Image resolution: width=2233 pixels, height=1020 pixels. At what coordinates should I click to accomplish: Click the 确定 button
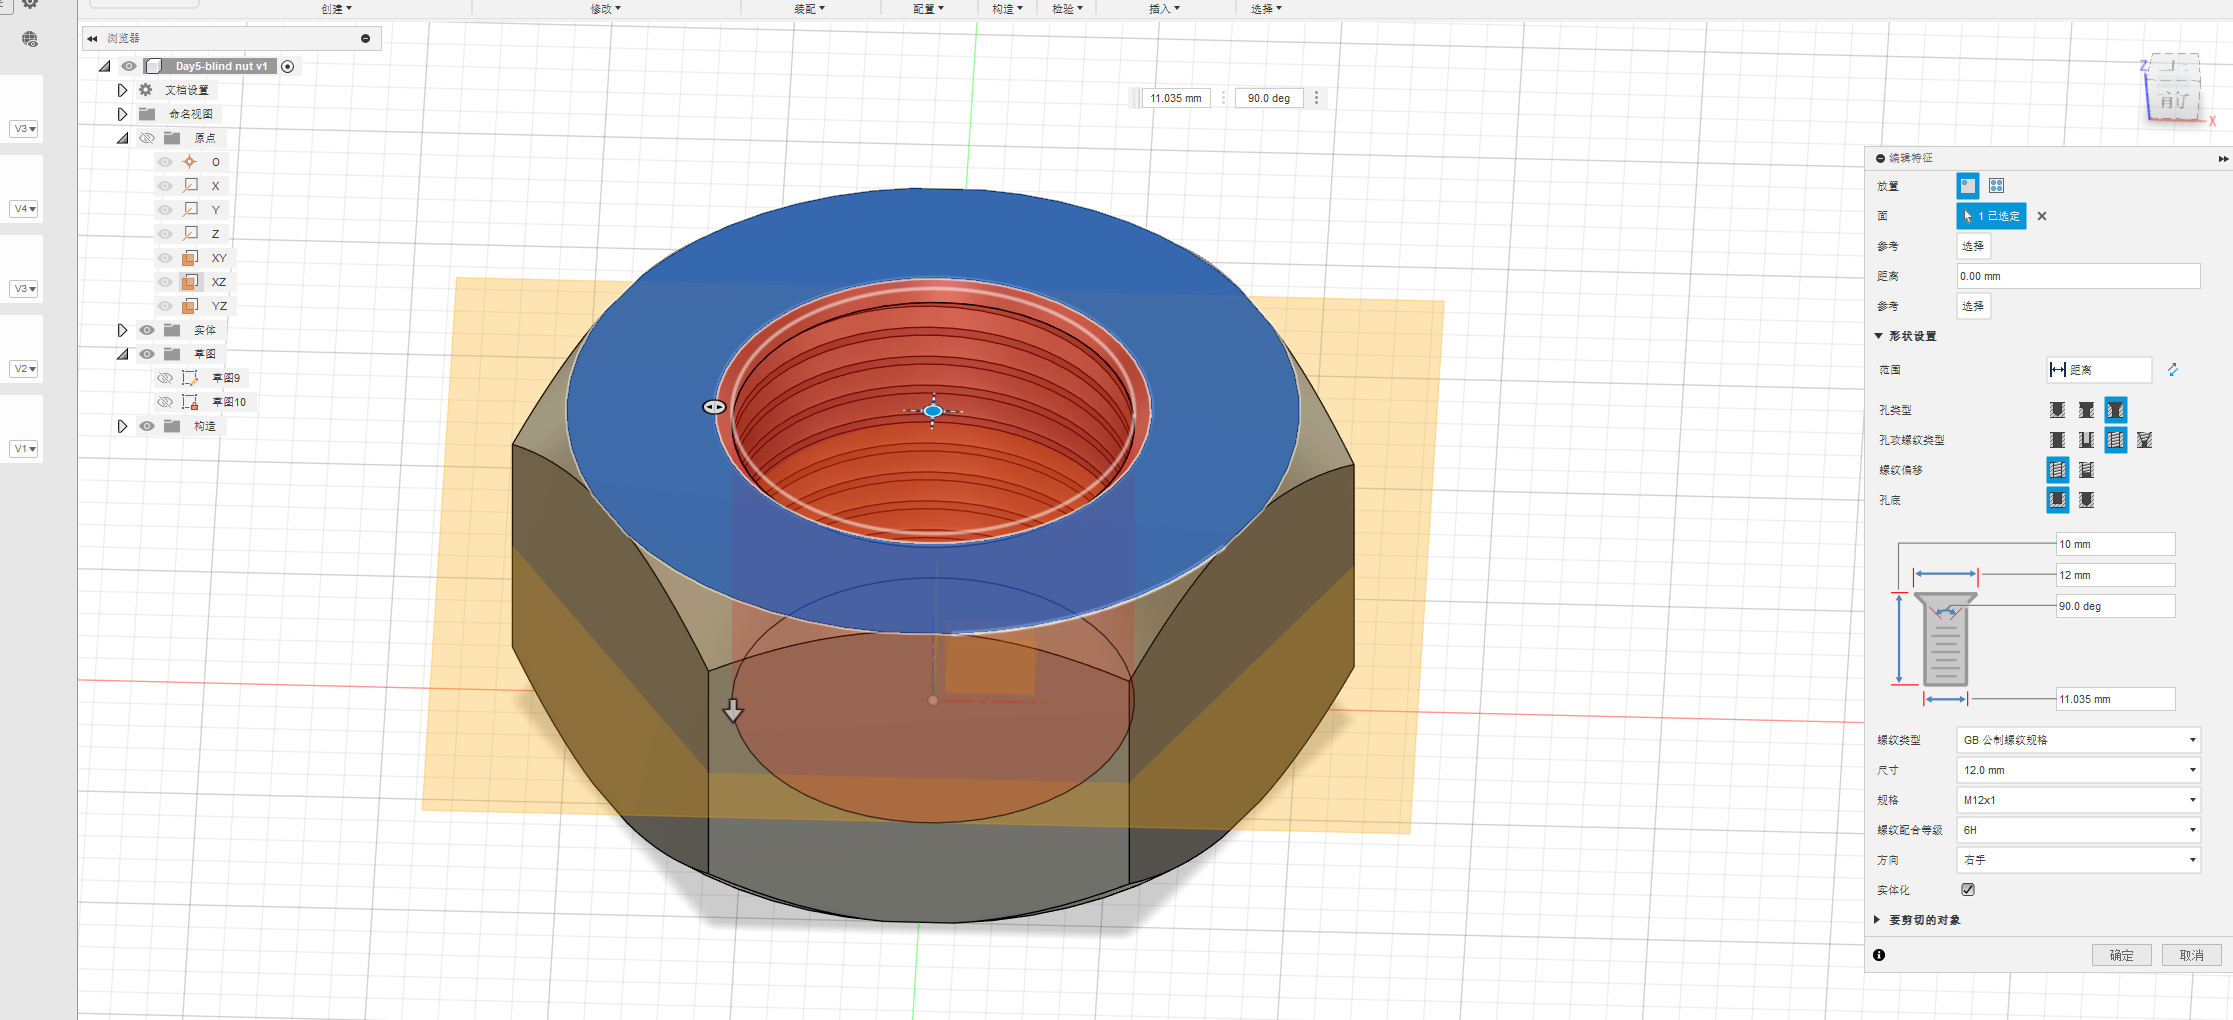click(x=2121, y=955)
